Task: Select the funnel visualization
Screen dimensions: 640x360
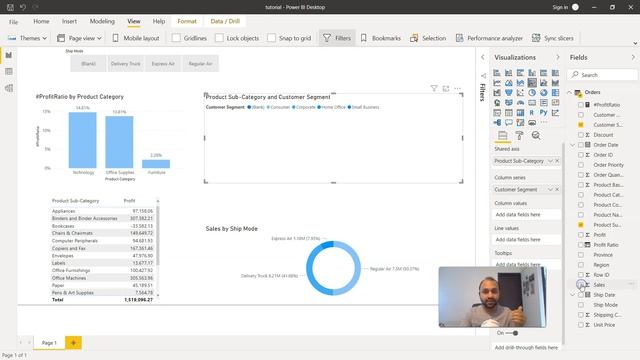Action: [509, 93]
